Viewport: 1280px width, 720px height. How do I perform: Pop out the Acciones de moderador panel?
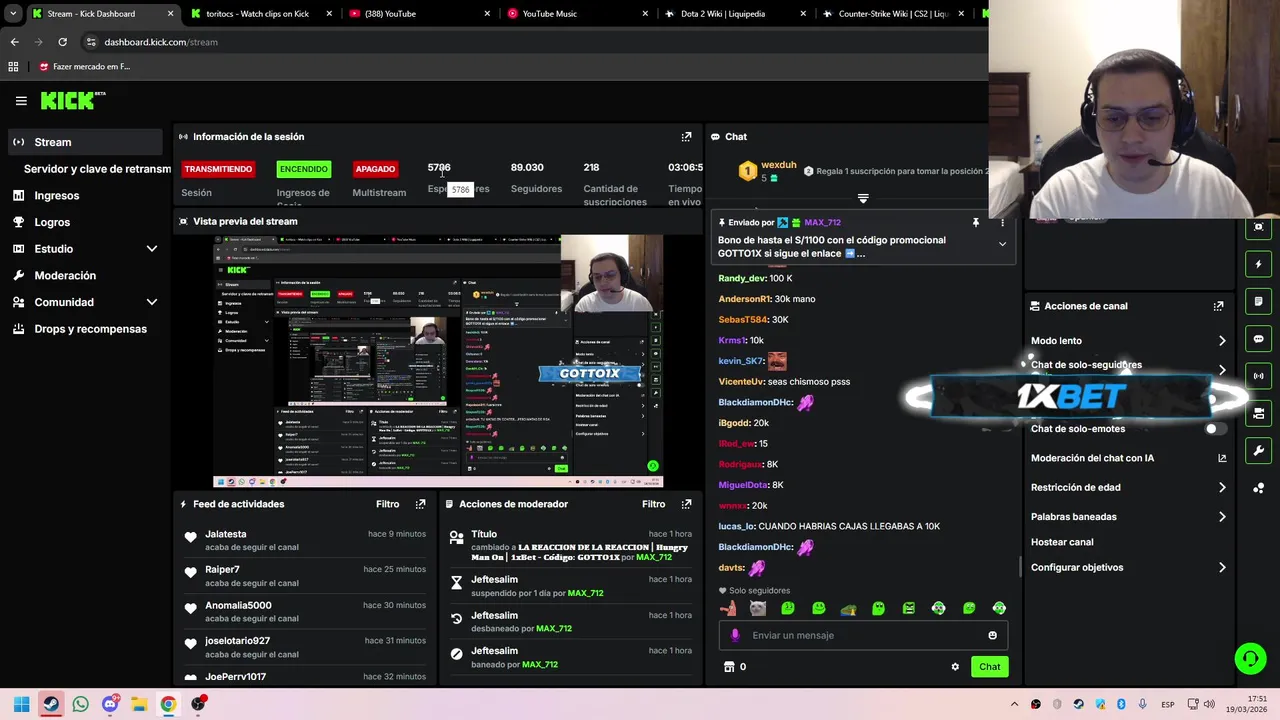click(686, 504)
